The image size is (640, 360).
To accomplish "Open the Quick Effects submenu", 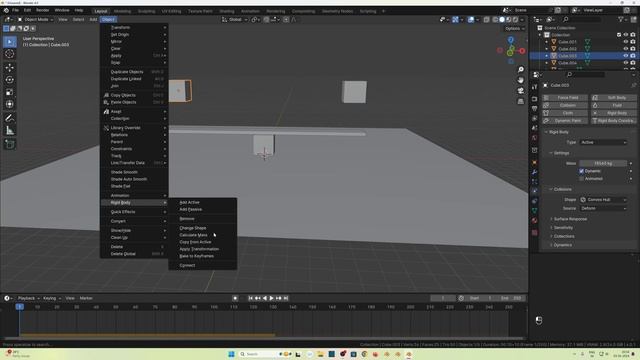I will click(x=134, y=212).
